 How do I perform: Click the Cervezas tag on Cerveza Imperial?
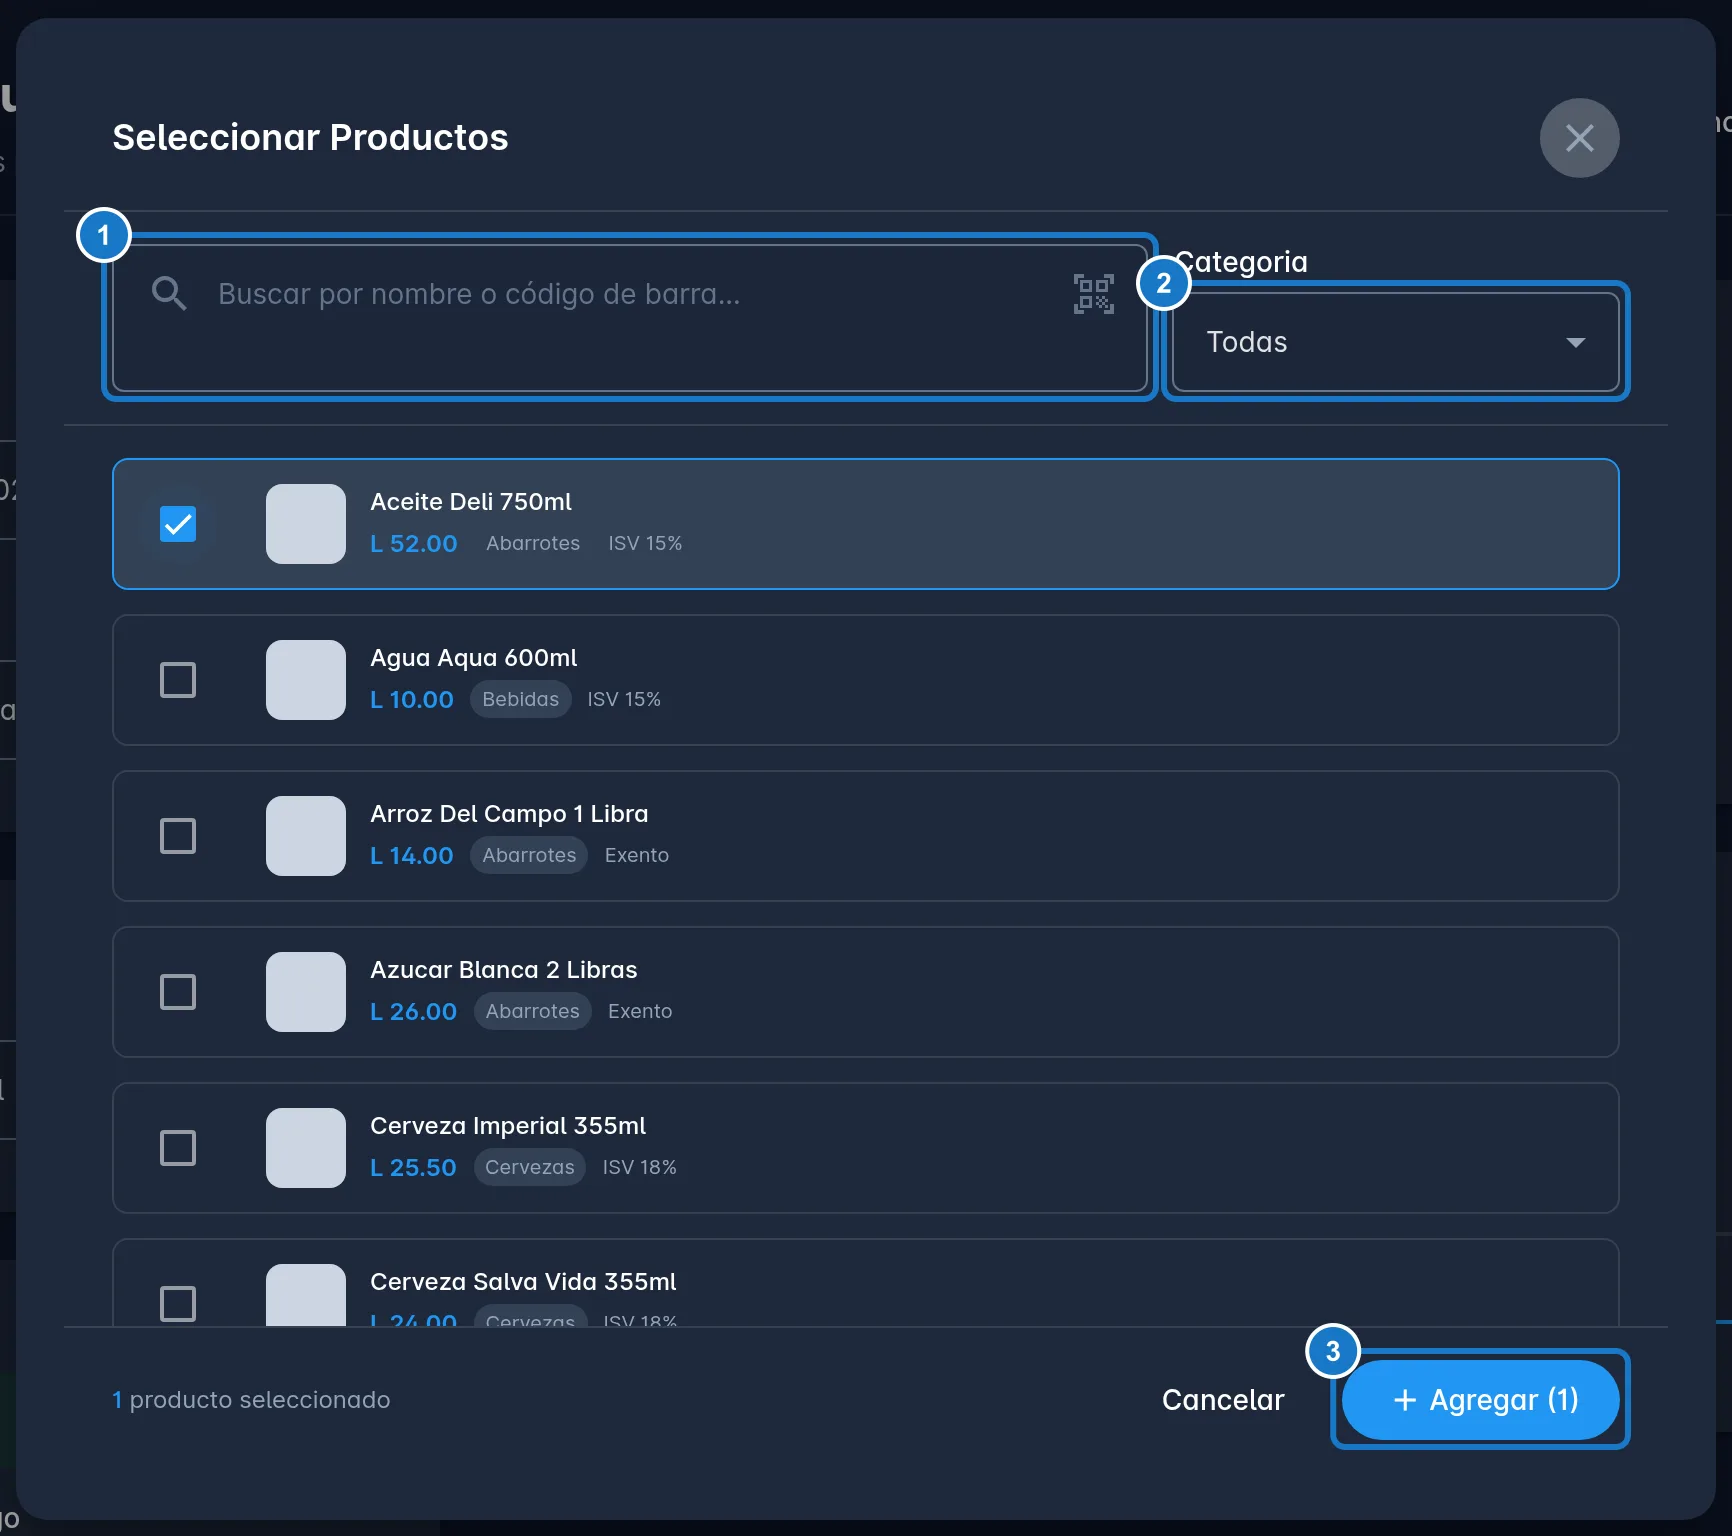pos(530,1167)
